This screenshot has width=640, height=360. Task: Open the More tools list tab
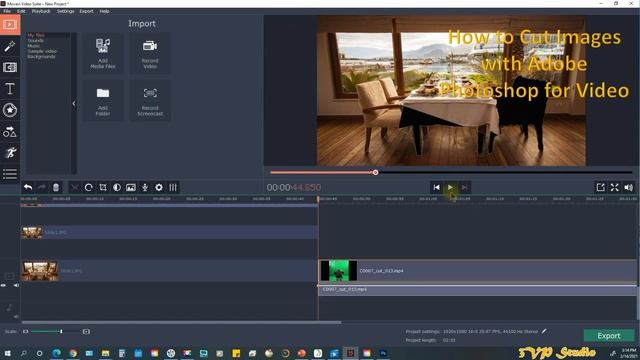(10, 174)
